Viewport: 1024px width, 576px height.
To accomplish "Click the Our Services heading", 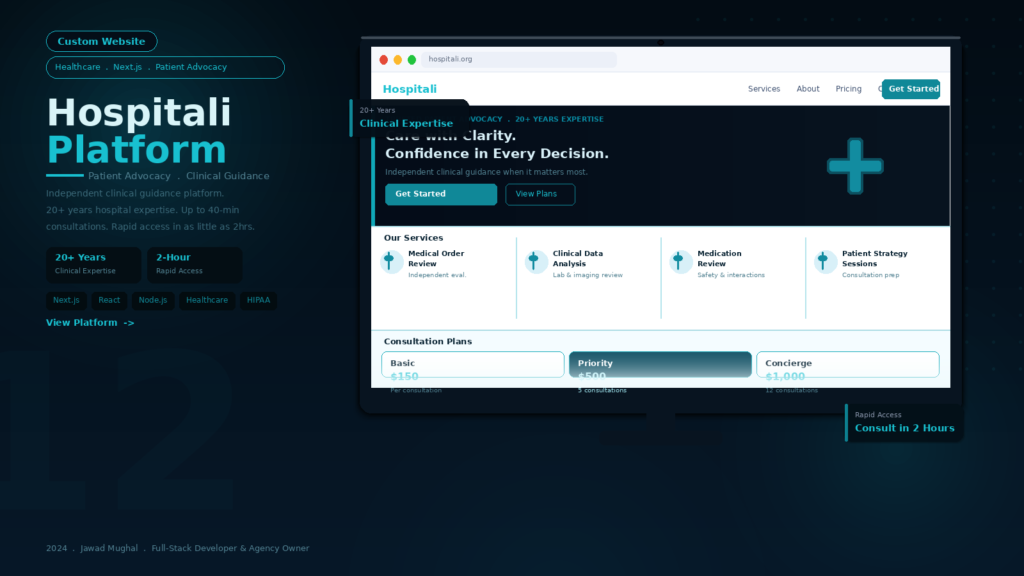I will coord(413,238).
